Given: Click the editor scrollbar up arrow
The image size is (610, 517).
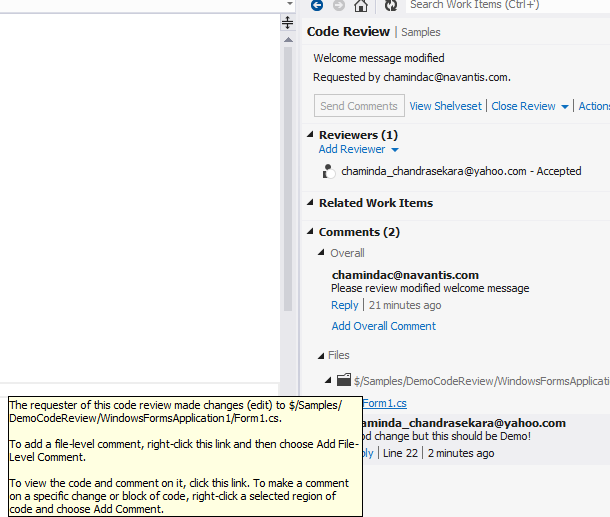Looking at the screenshot, I should pos(288,40).
